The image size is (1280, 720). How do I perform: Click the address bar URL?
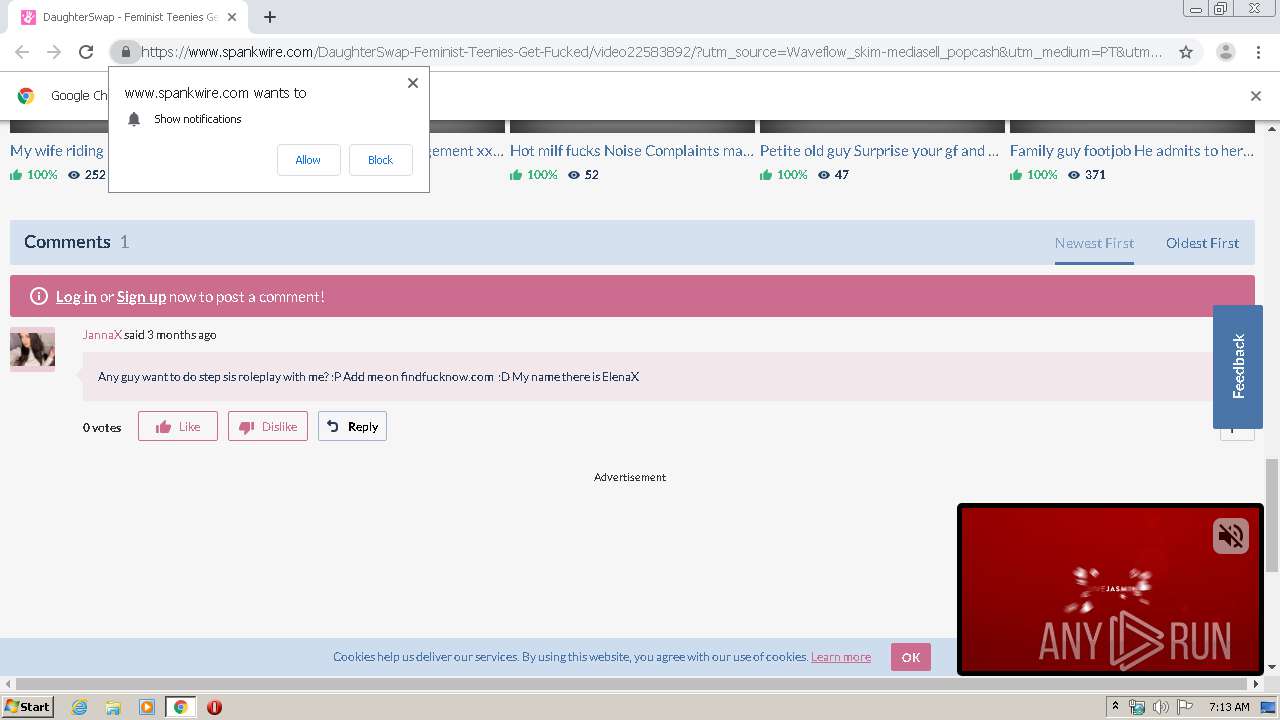tap(651, 52)
